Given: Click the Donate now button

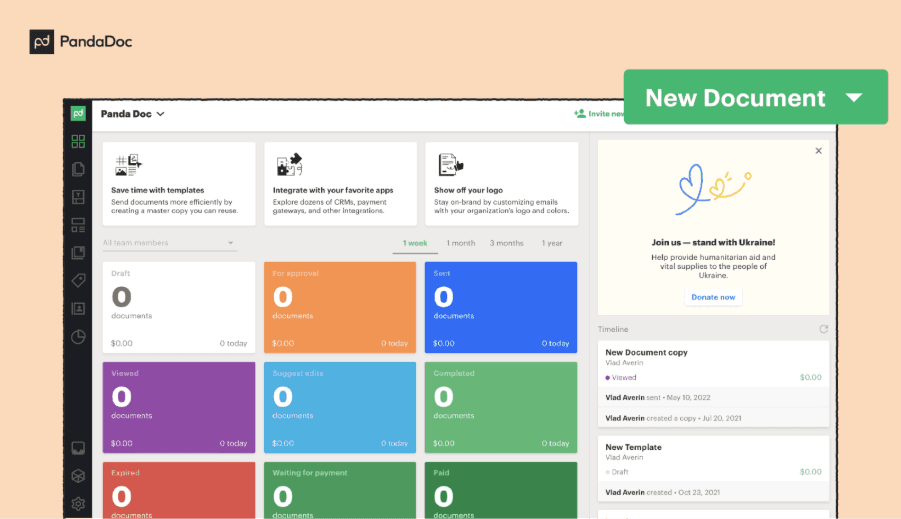Looking at the screenshot, I should click(x=713, y=297).
